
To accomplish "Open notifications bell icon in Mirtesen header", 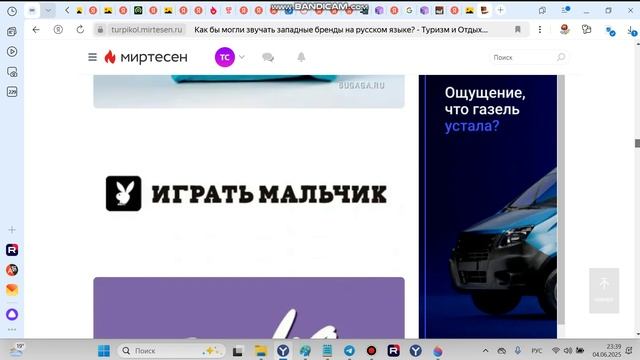I will tap(301, 57).
